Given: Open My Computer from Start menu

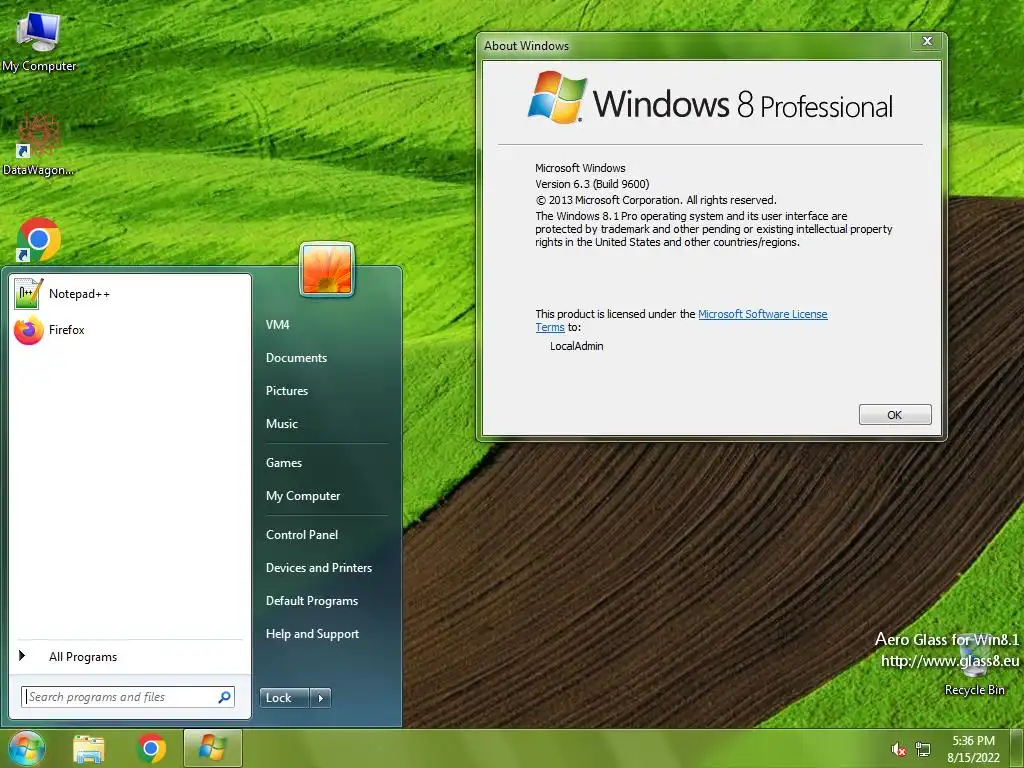Looking at the screenshot, I should (303, 496).
